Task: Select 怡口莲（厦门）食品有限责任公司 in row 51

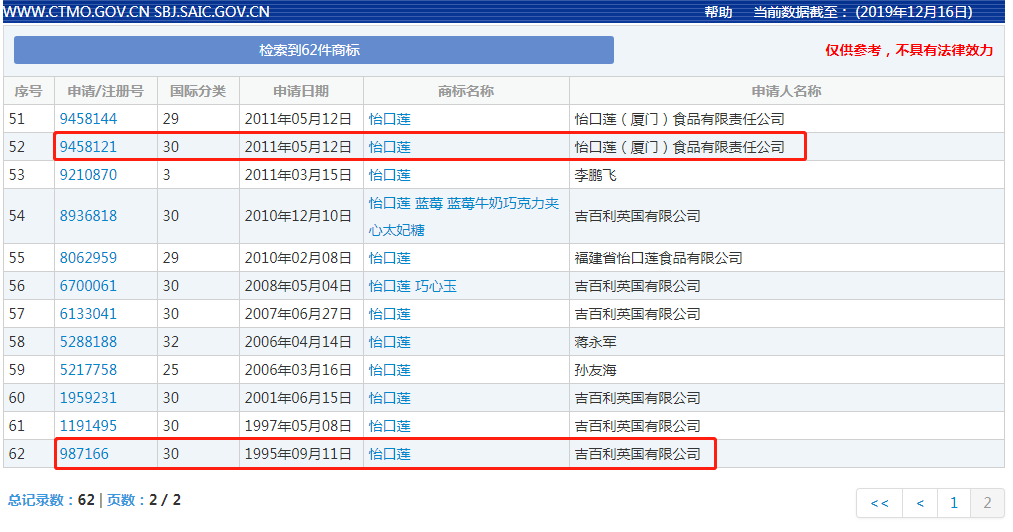Action: [x=680, y=119]
